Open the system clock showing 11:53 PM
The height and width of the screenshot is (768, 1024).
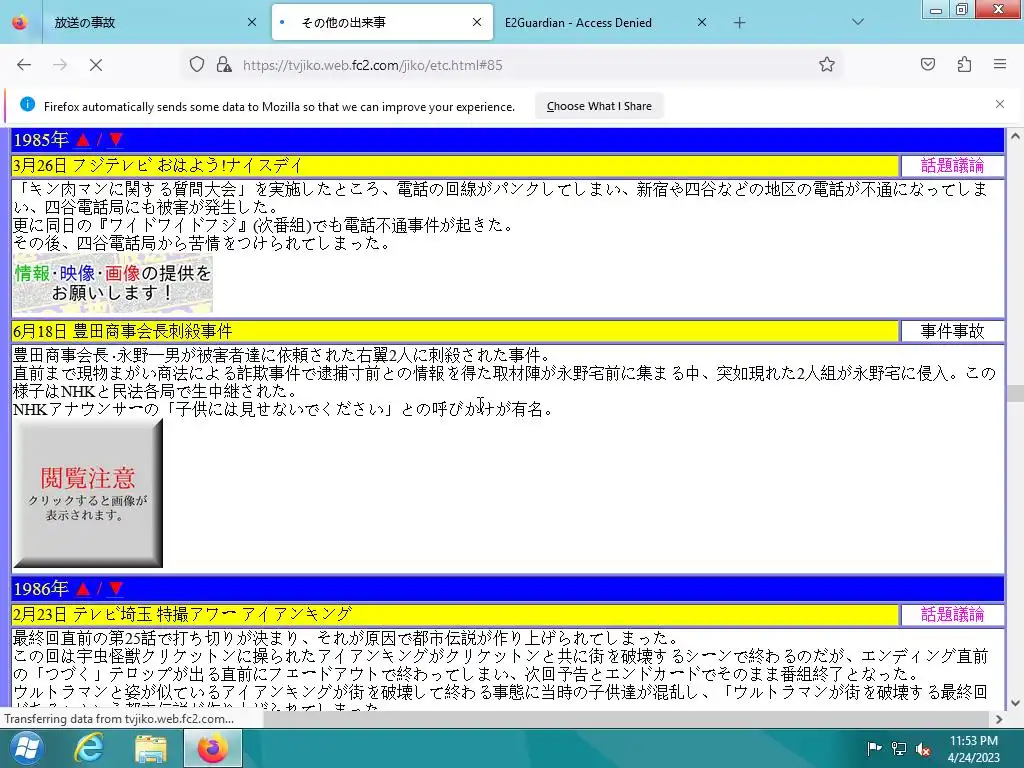pos(974,748)
